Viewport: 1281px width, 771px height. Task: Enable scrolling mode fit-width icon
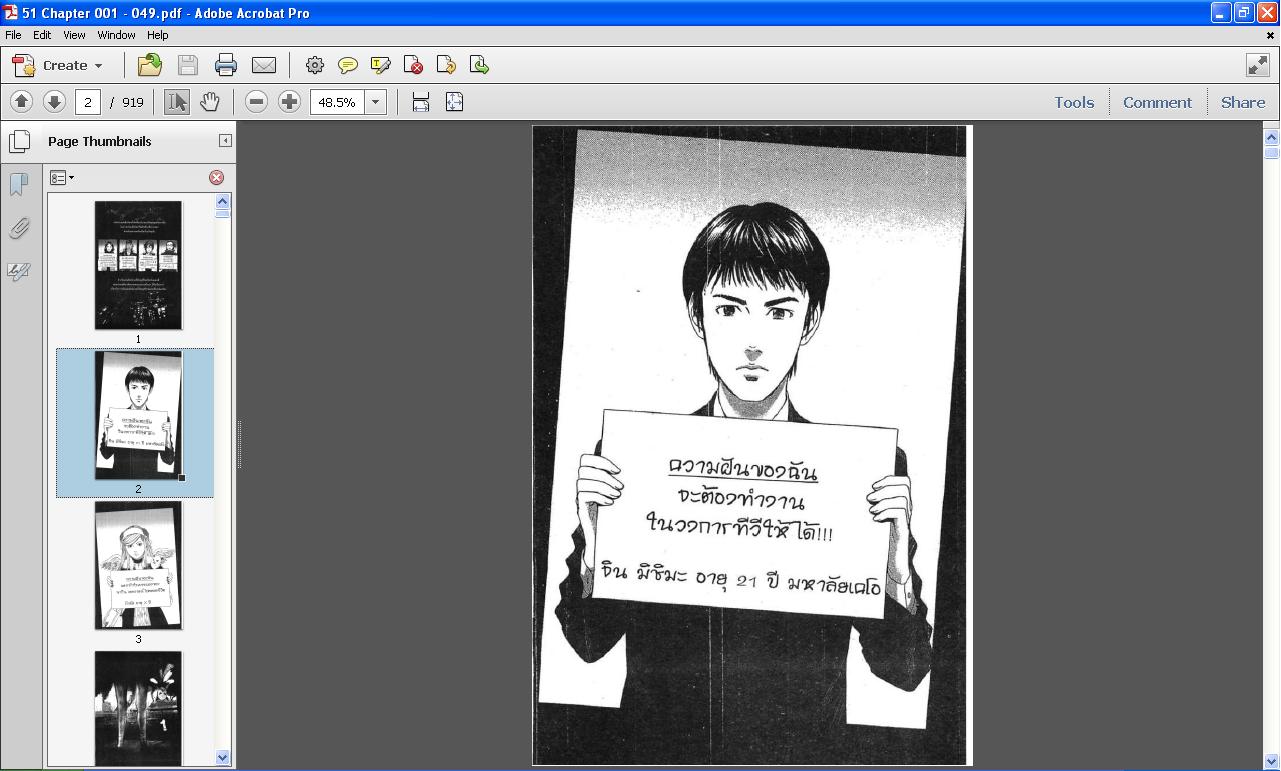(x=421, y=102)
